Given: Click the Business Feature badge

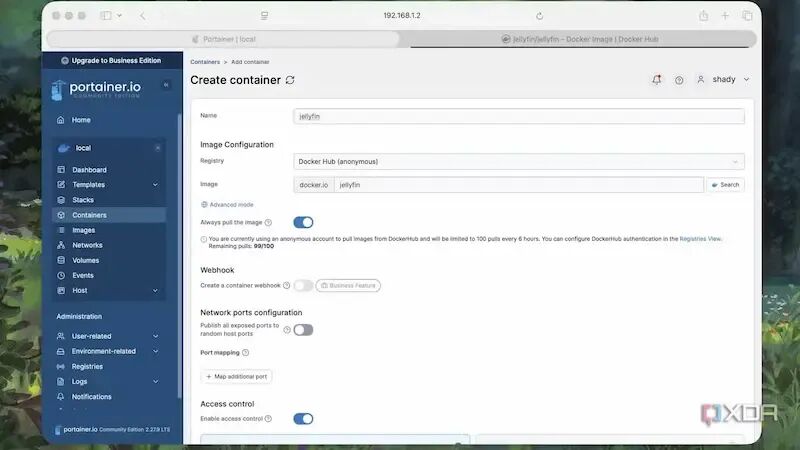Looking at the screenshot, I should pos(348,286).
